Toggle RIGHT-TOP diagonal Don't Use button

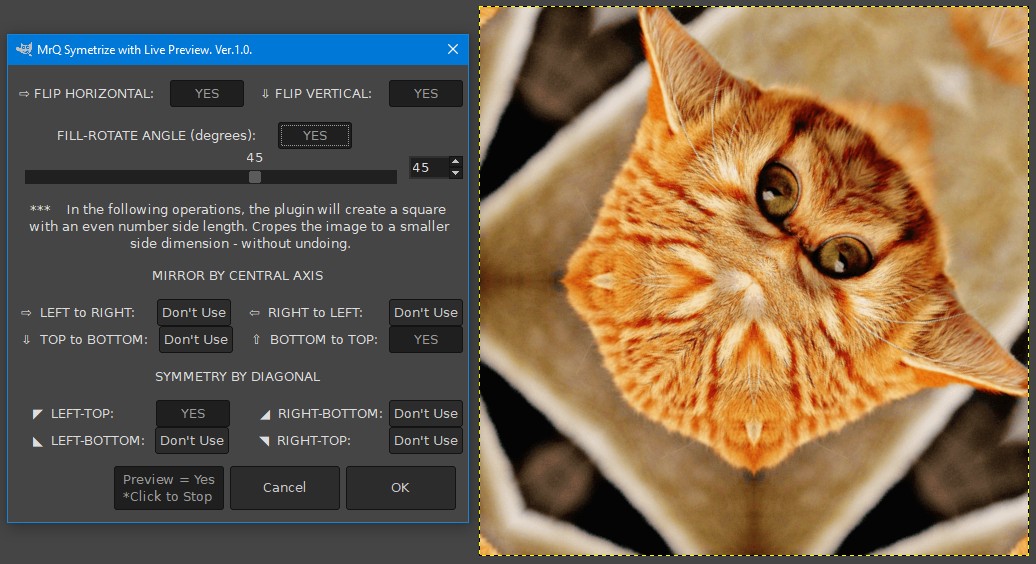(426, 441)
